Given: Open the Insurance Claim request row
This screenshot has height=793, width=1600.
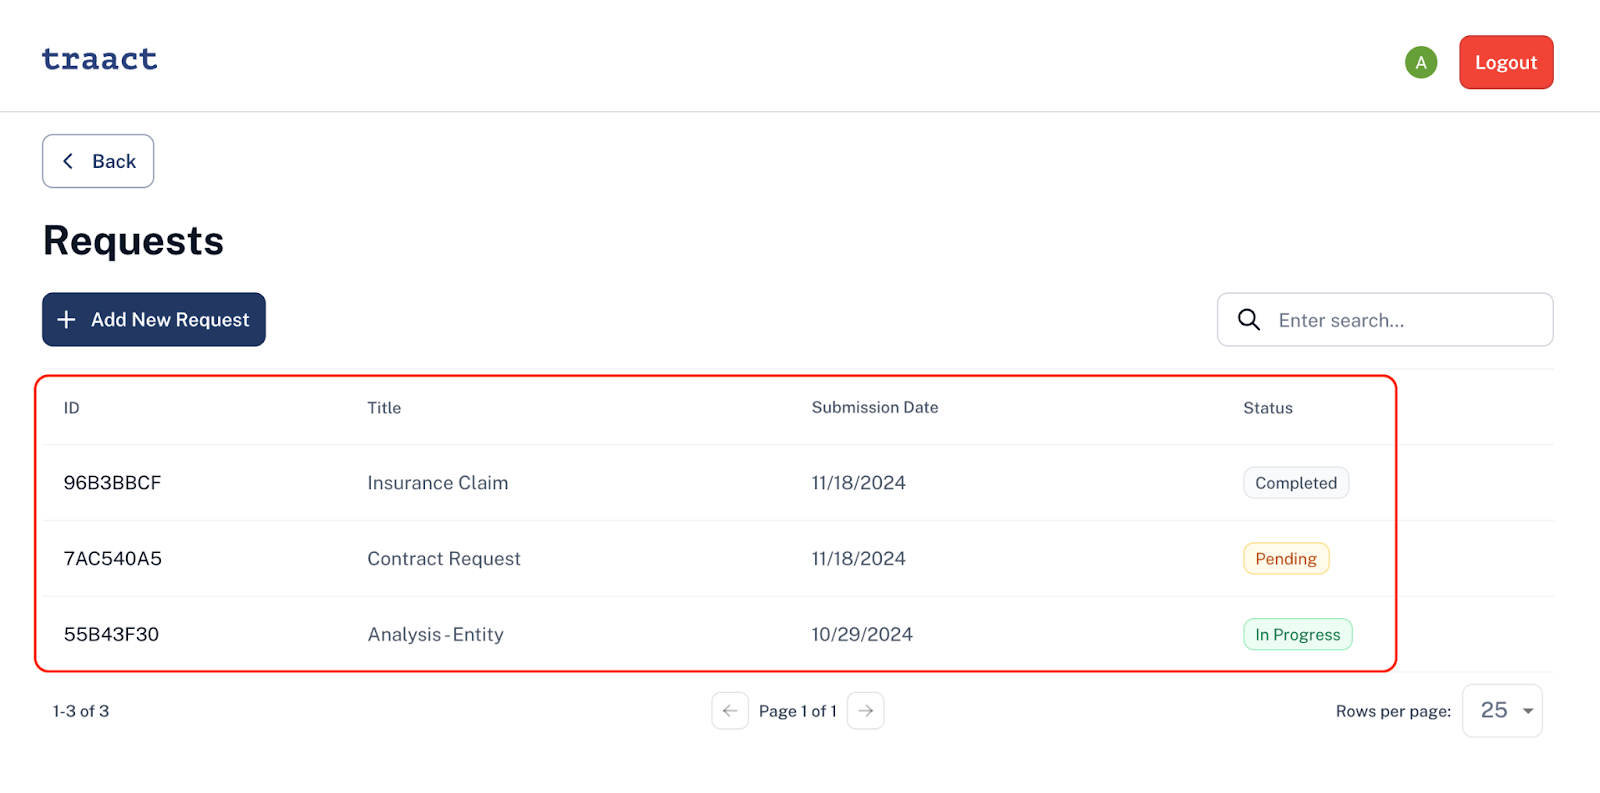Looking at the screenshot, I should click(x=716, y=483).
